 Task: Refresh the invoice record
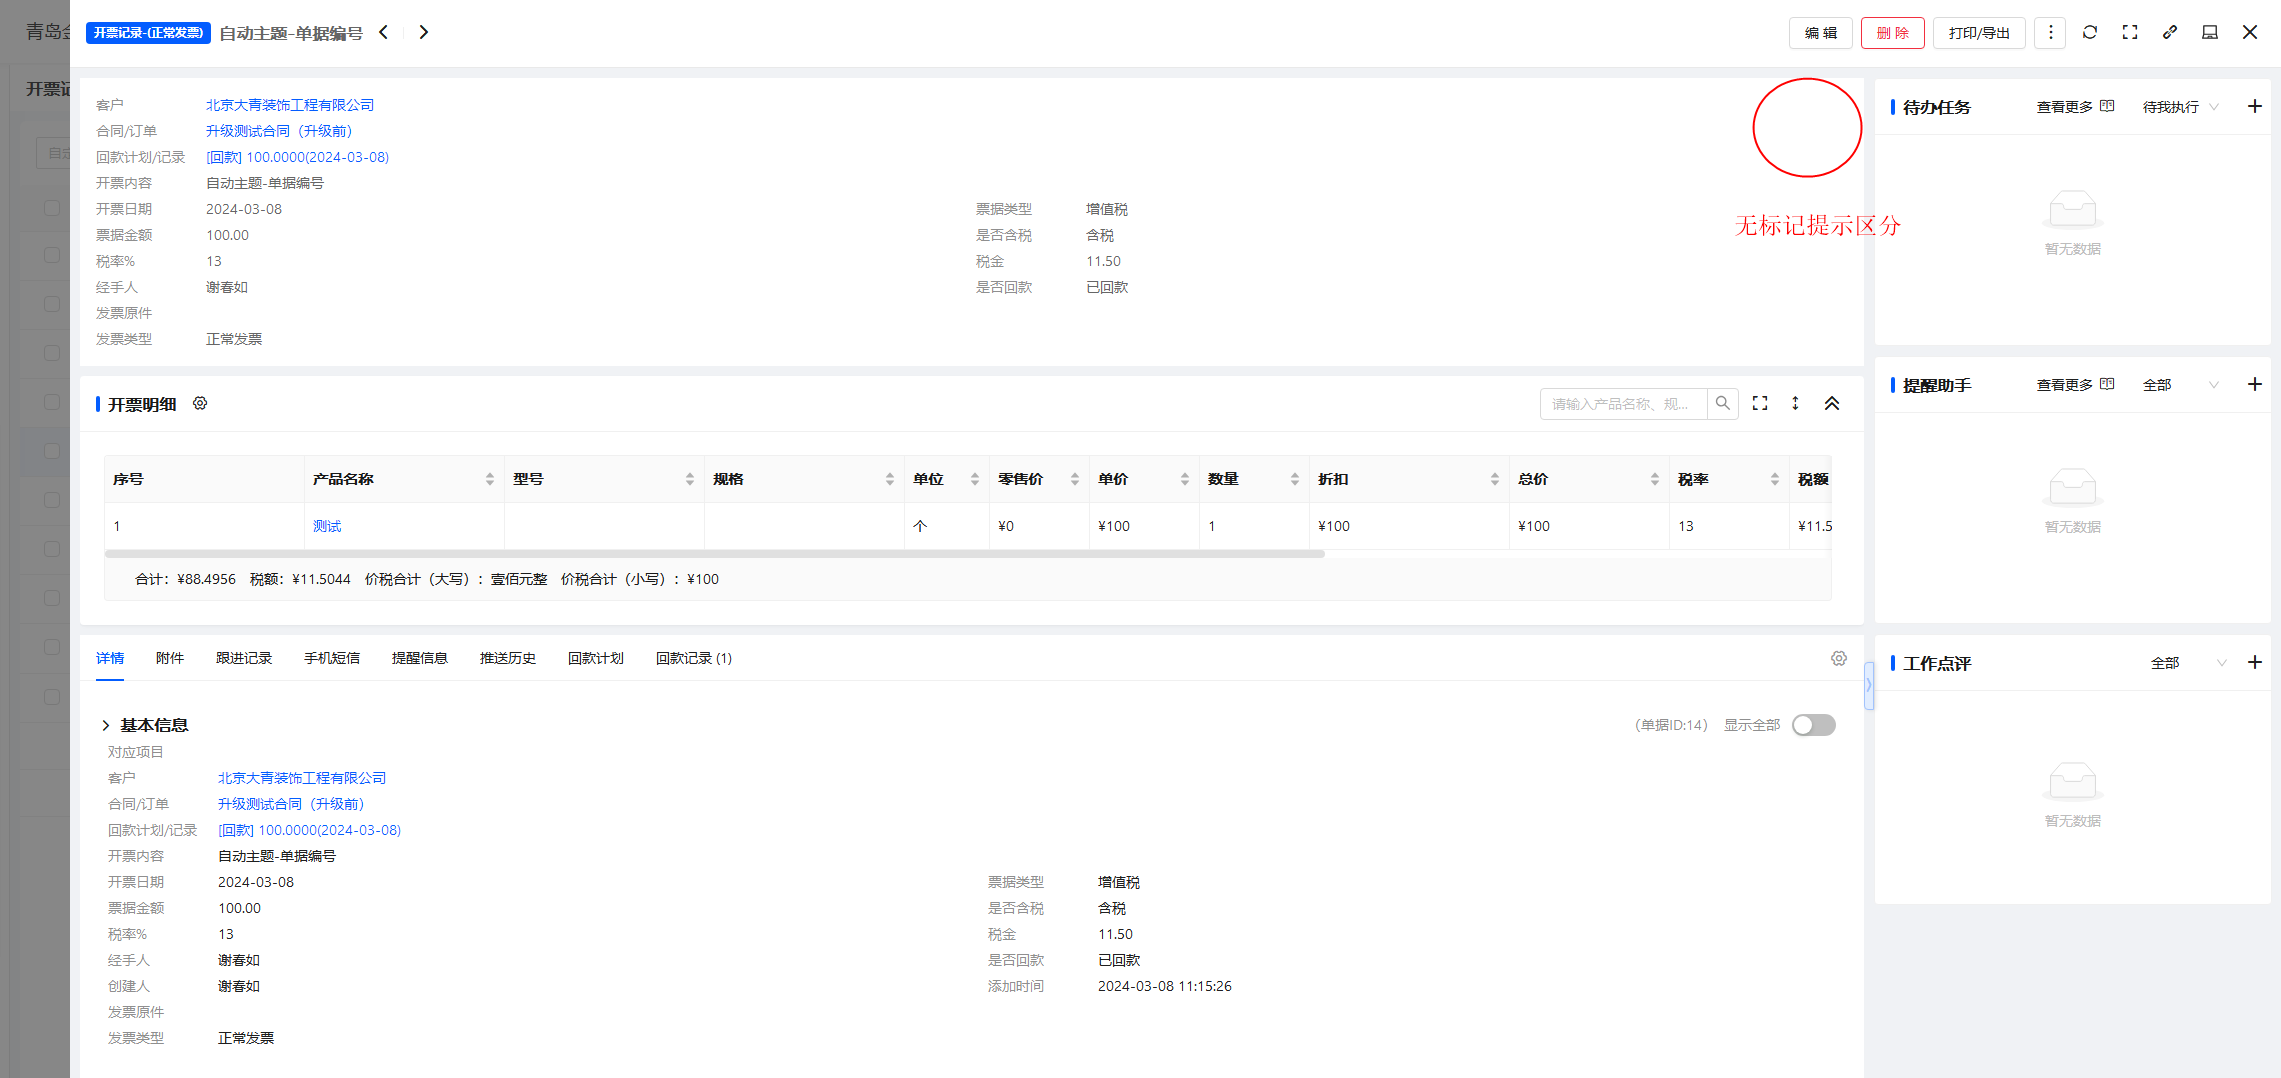[x=2090, y=33]
